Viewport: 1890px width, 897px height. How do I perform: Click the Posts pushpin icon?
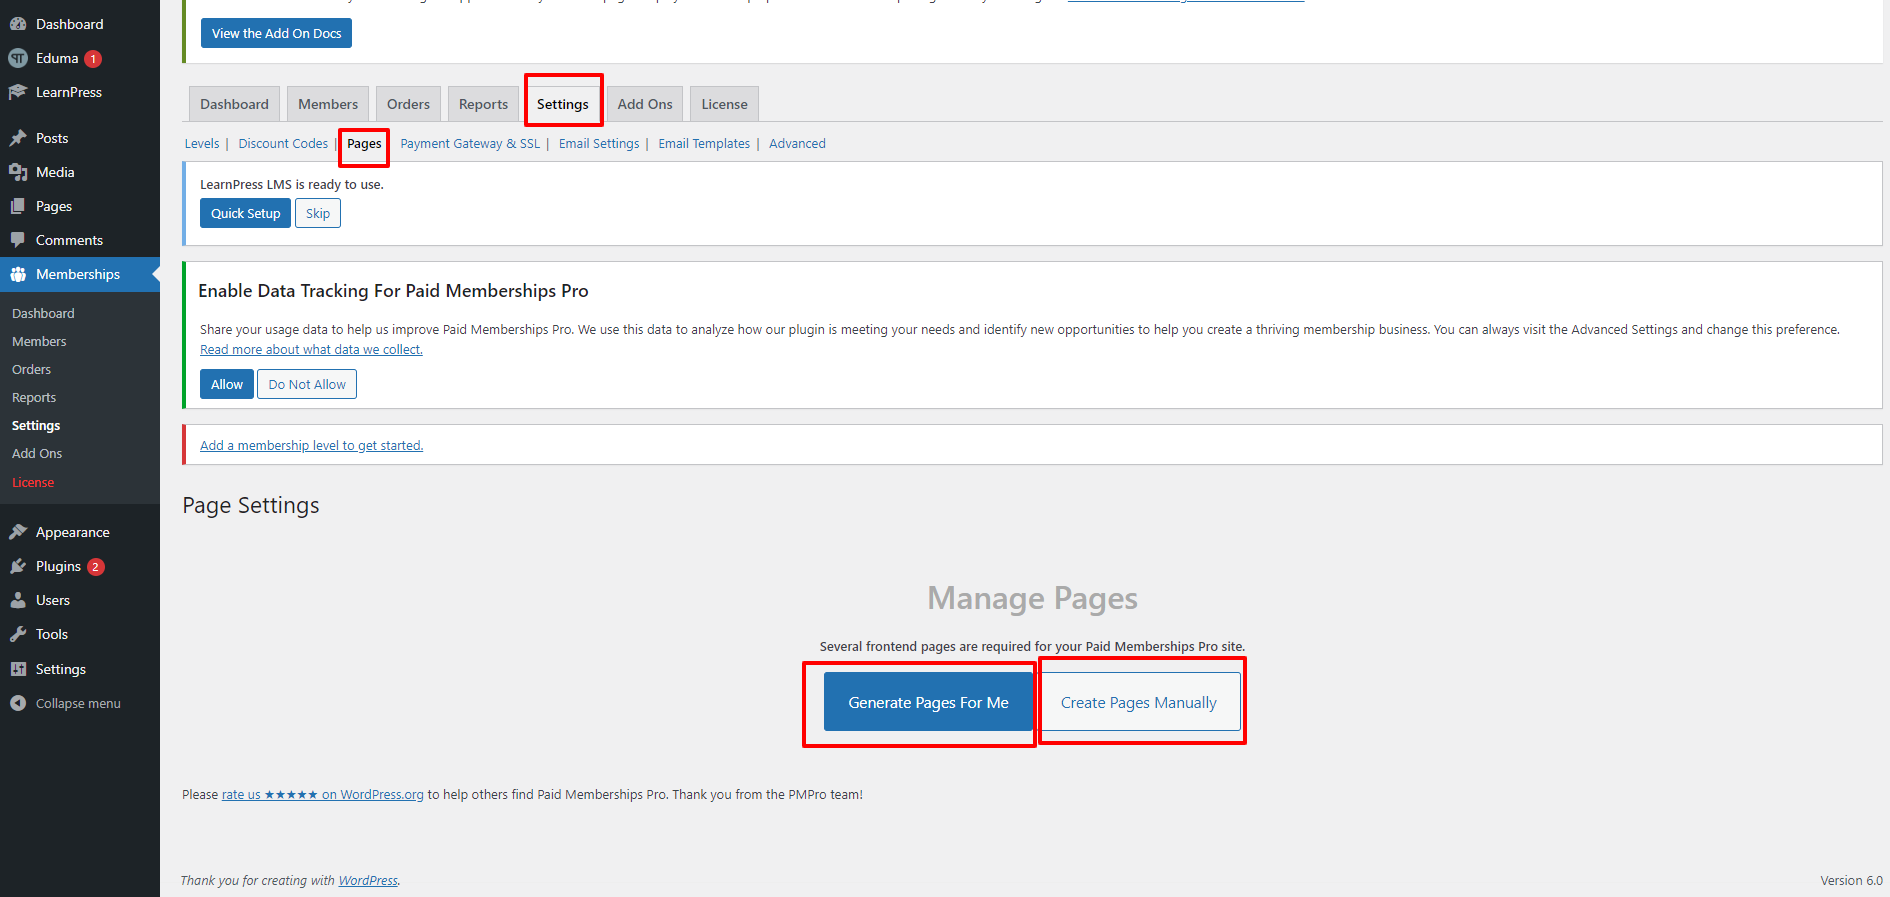point(18,138)
